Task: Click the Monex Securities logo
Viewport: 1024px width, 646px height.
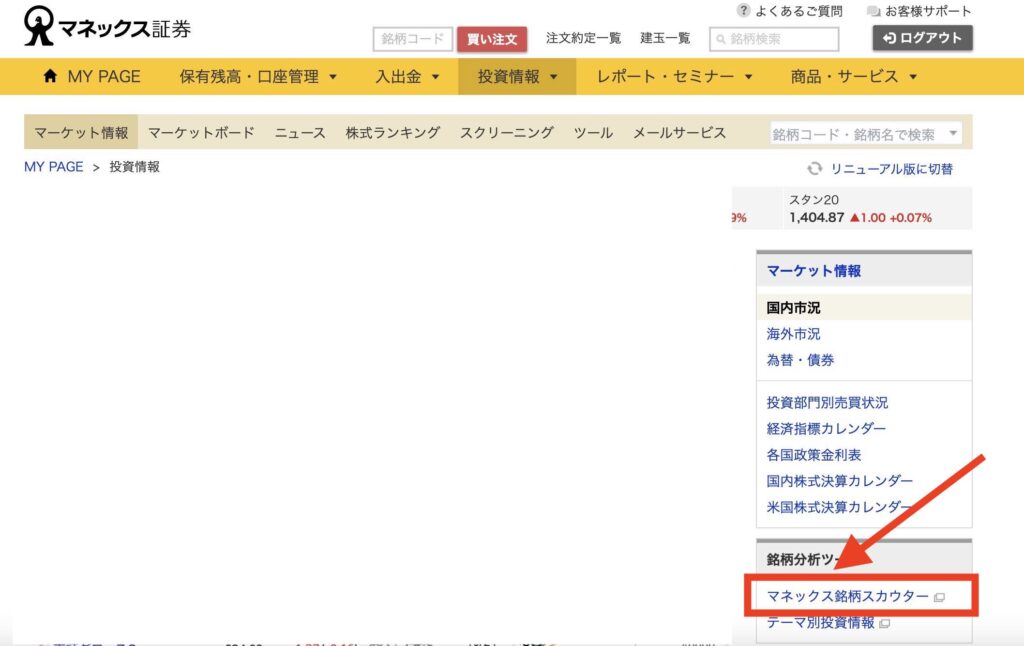Action: (107, 28)
